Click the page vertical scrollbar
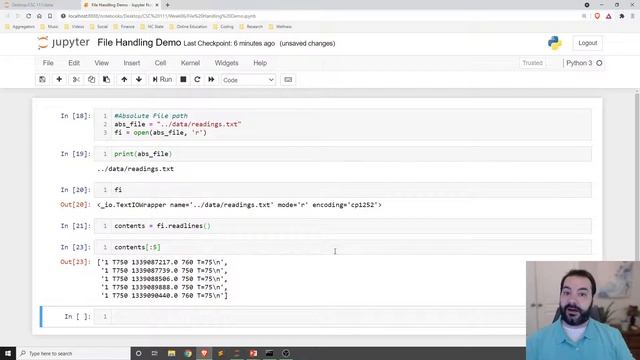 pos(637,176)
